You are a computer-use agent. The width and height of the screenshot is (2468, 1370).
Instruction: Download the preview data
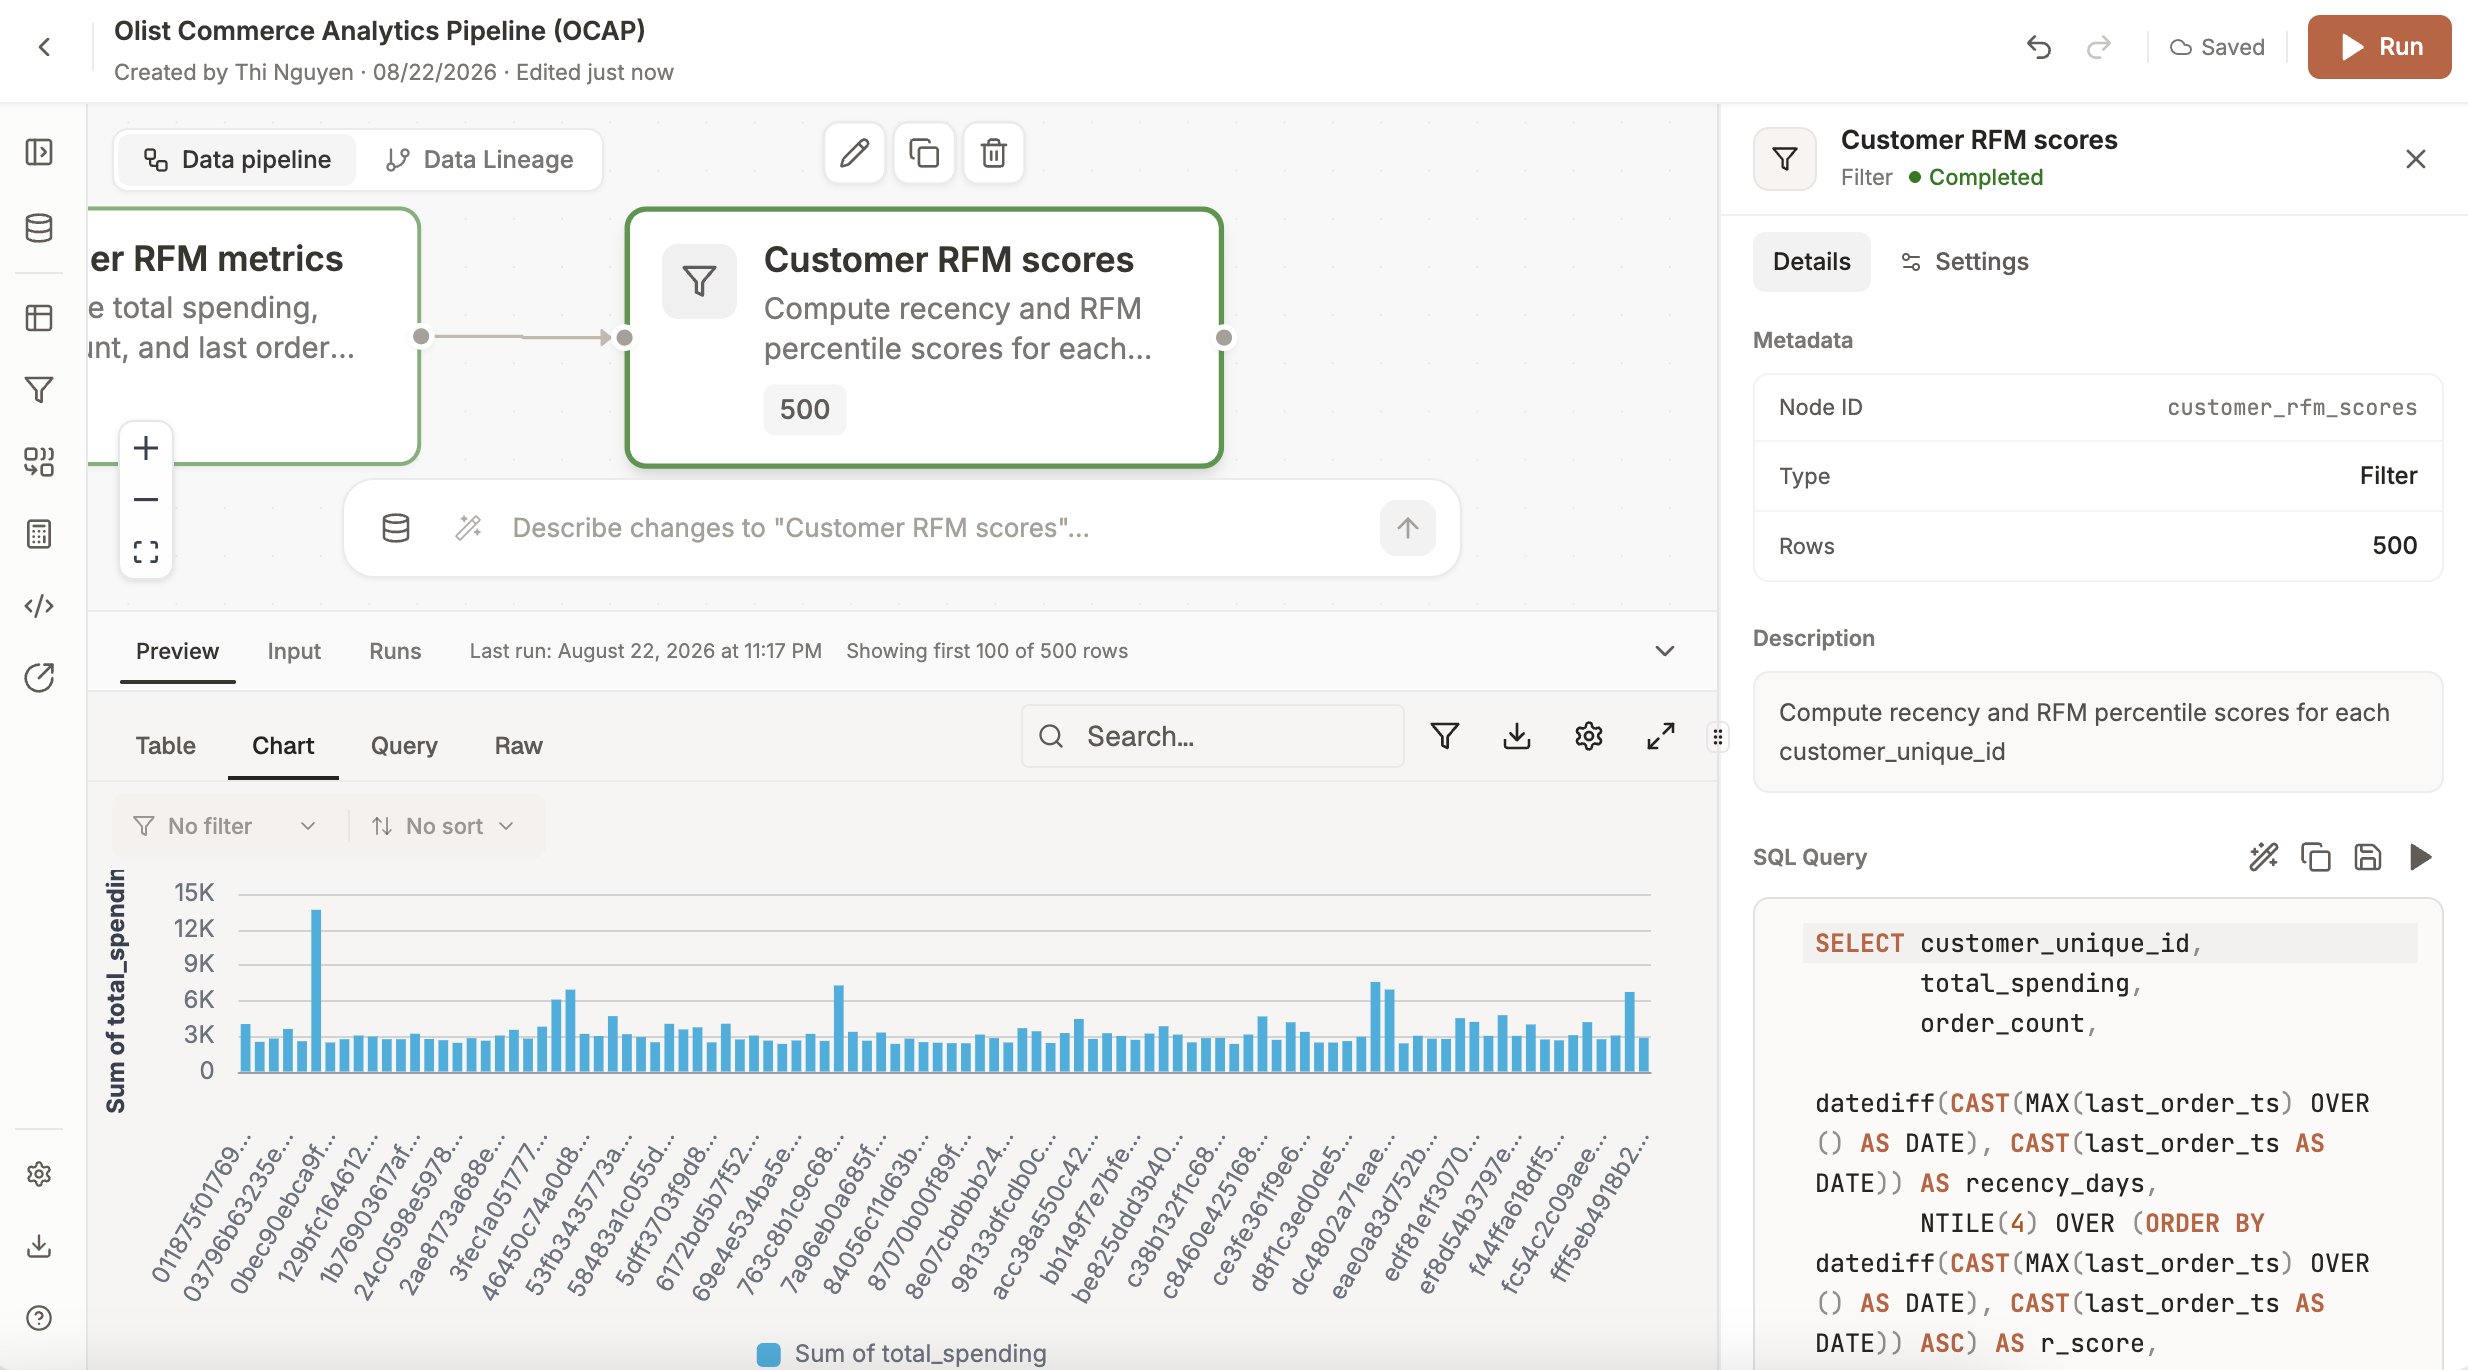pyautogui.click(x=1517, y=737)
